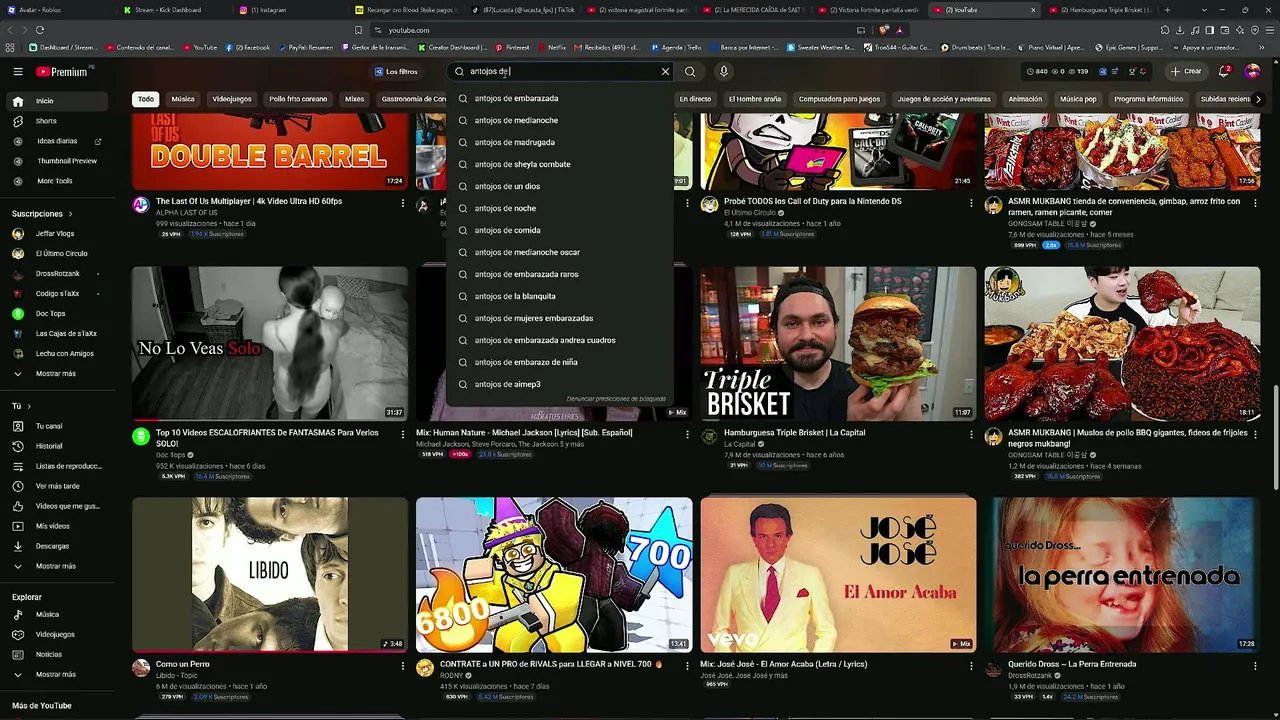Viewport: 1280px width, 720px height.
Task: Open the José José El Amor Acaba thumbnail
Action: [x=838, y=575]
